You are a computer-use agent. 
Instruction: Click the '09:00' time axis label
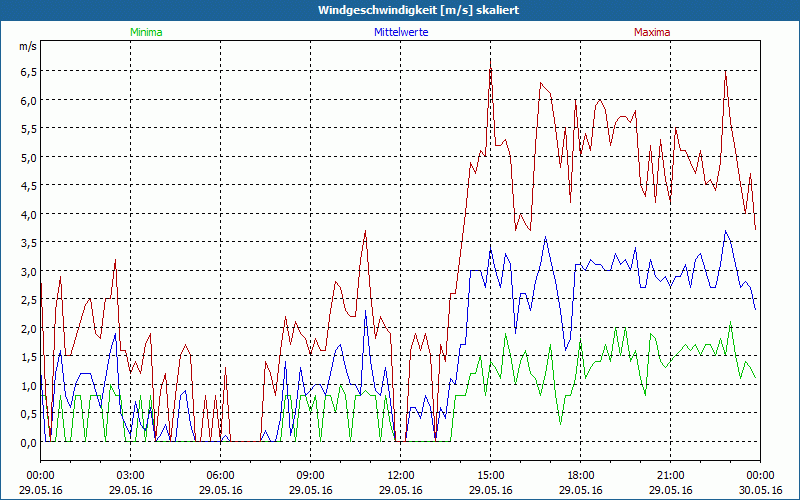tap(310, 476)
